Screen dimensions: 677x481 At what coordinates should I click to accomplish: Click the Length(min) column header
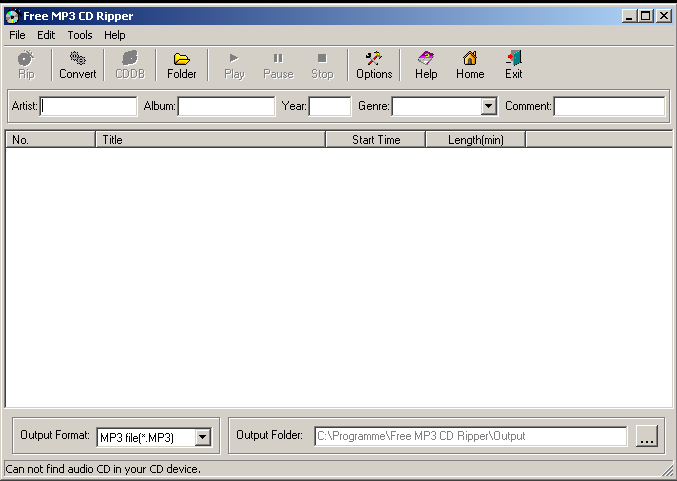tap(476, 140)
